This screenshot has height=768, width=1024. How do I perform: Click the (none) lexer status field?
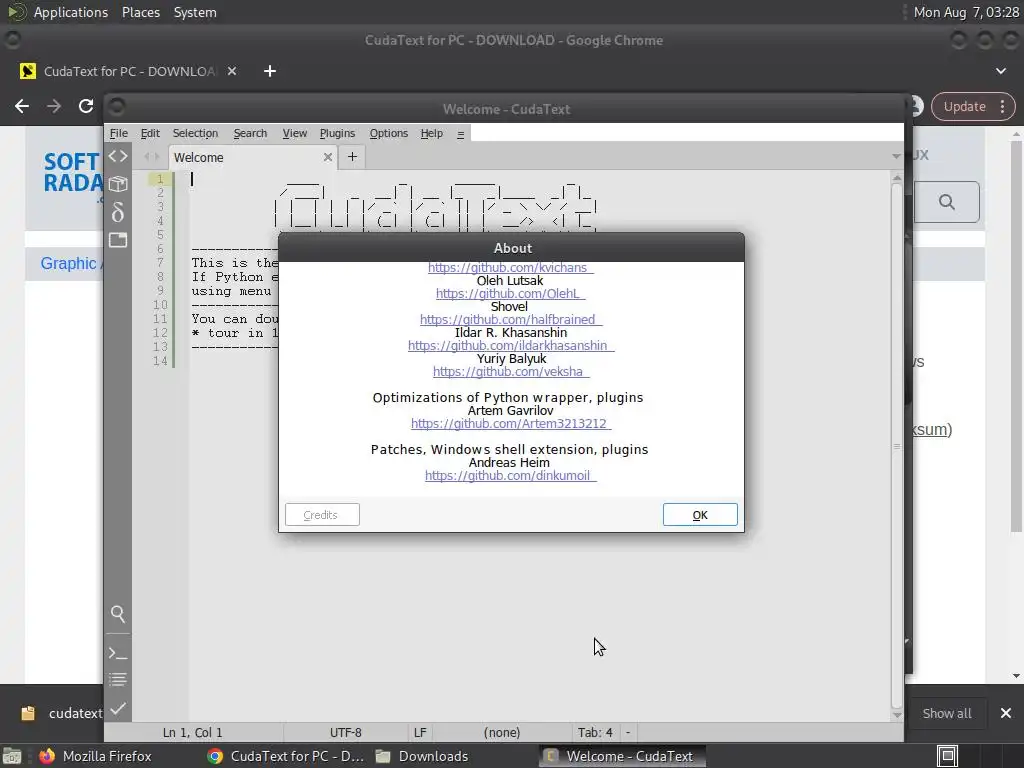[x=502, y=733]
